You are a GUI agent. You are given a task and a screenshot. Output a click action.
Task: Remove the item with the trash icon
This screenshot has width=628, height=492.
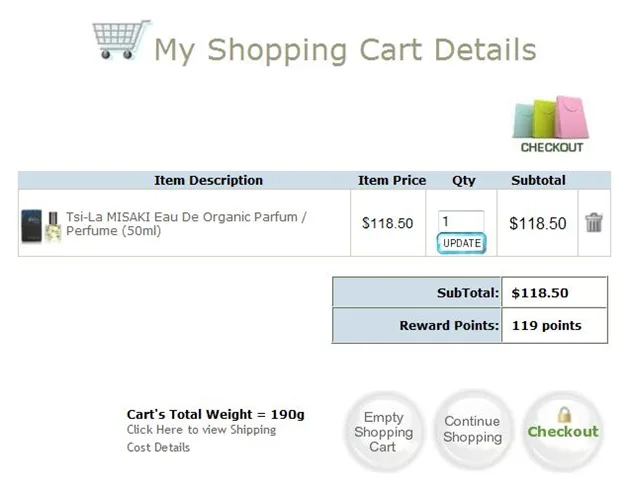(x=594, y=223)
